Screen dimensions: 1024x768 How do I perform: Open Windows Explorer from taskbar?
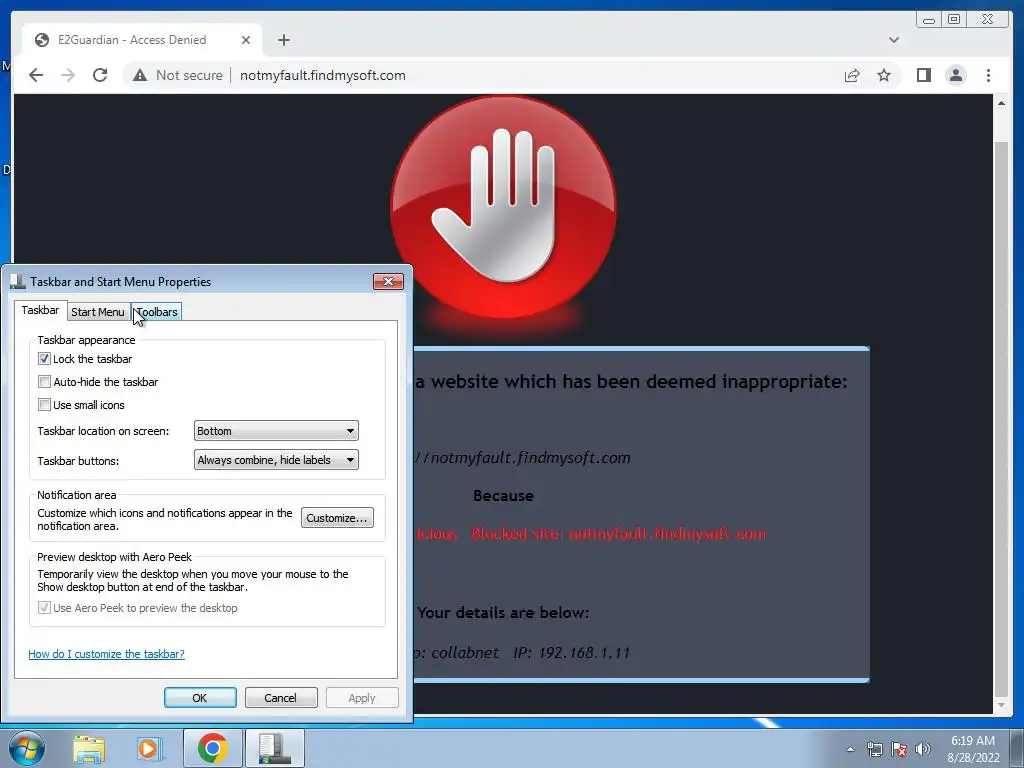point(89,748)
